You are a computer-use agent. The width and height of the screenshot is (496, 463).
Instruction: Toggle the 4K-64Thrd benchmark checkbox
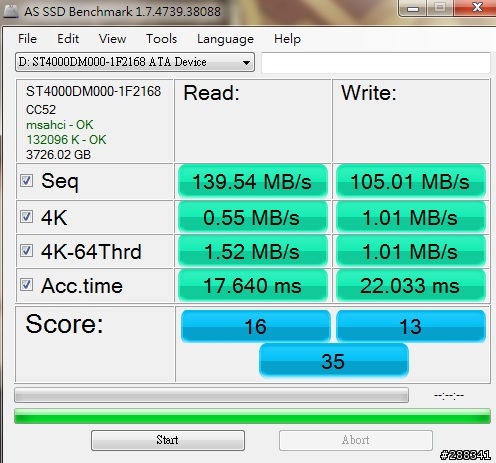26,250
